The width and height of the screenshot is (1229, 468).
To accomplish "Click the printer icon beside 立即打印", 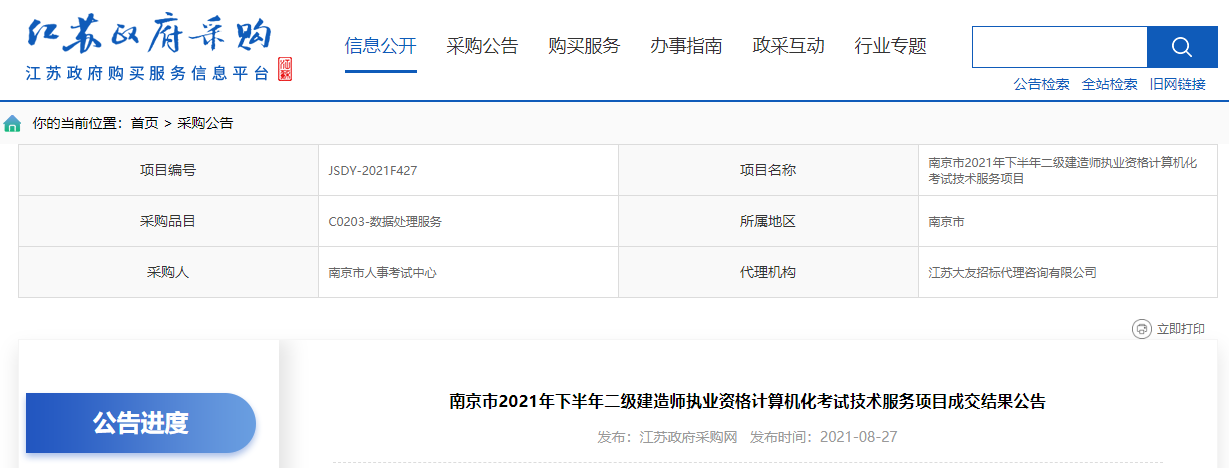I will [x=1141, y=329].
